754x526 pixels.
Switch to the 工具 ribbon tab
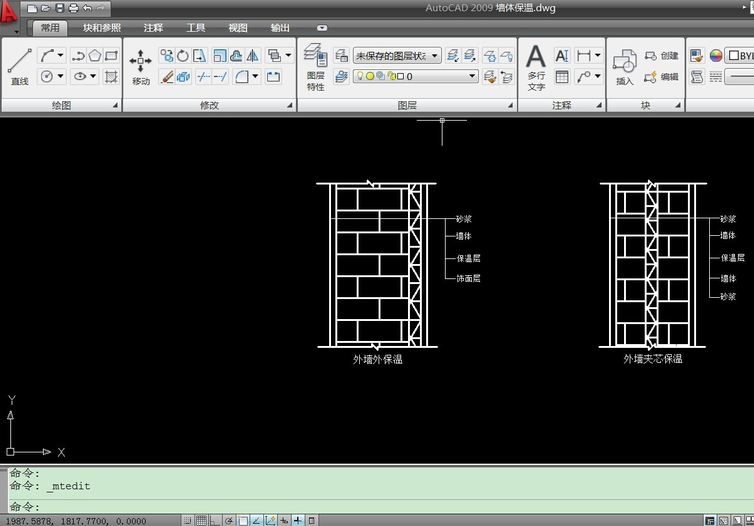coord(195,28)
